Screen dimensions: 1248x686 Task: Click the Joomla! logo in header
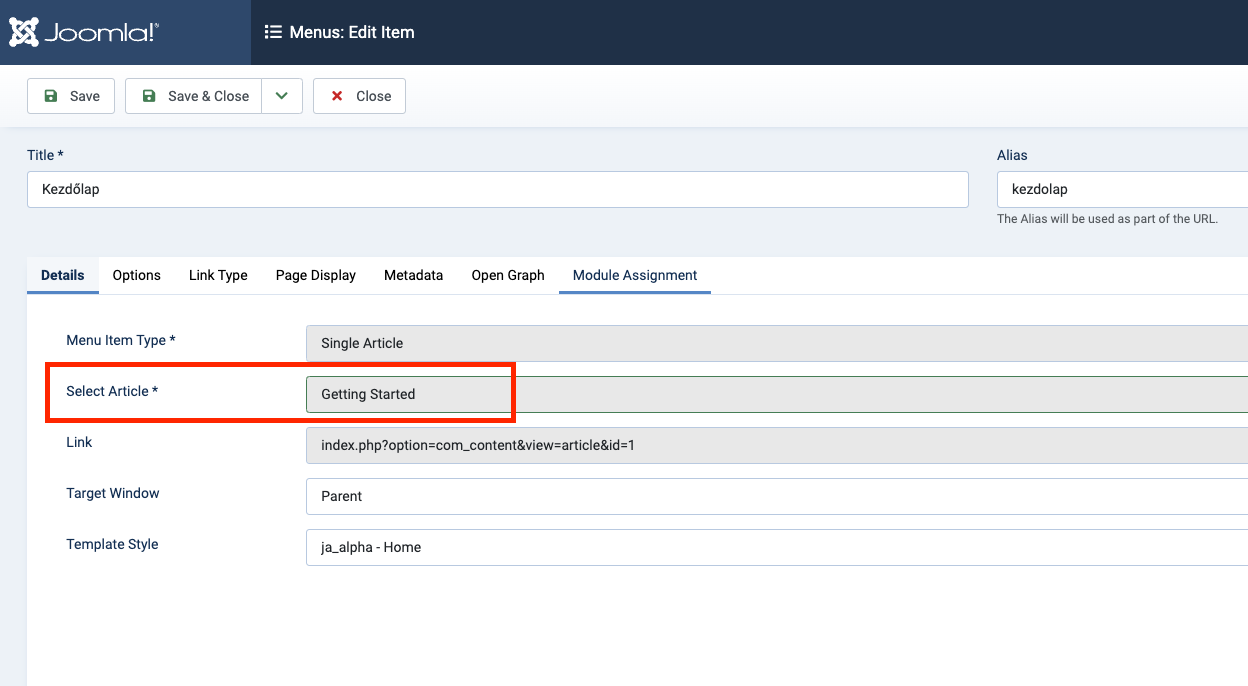84,32
